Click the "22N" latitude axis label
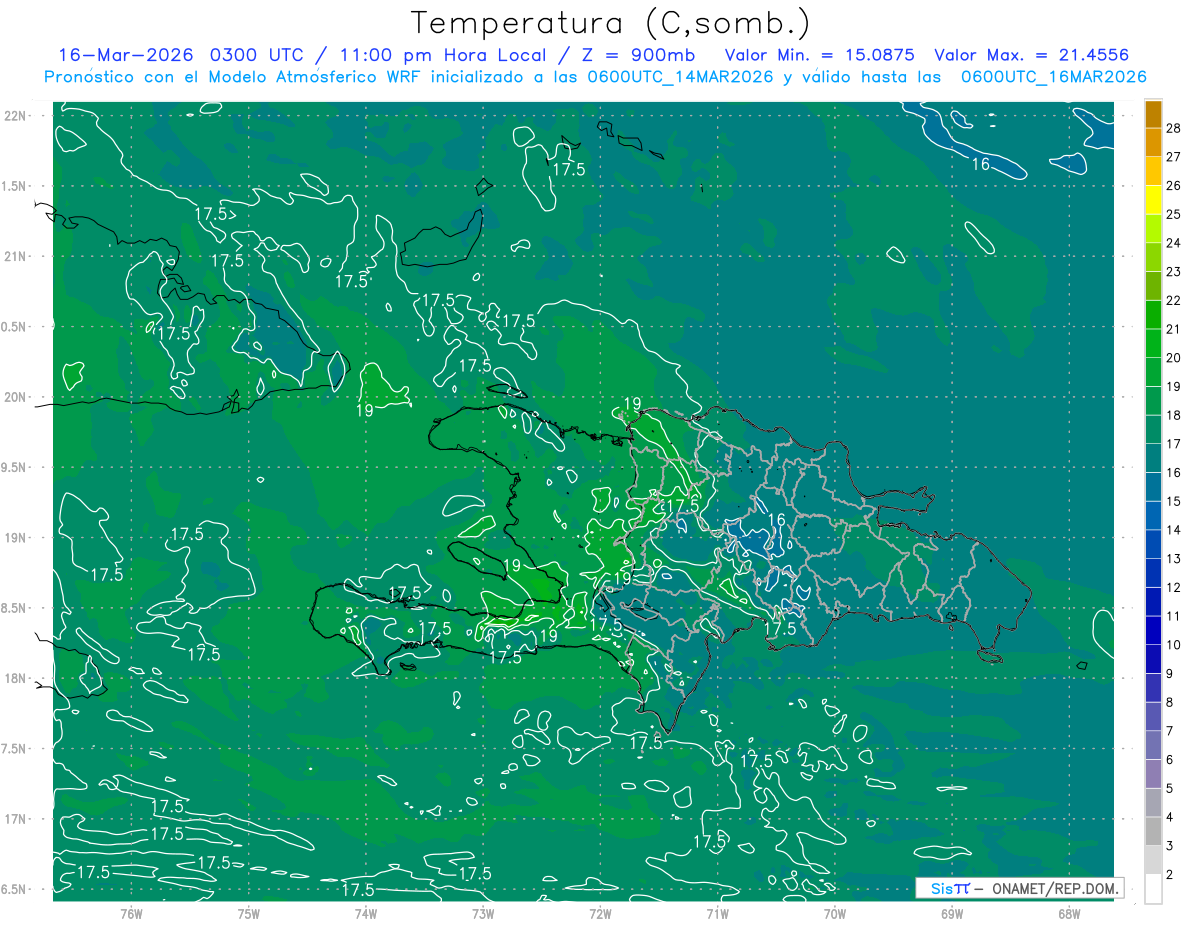 pyautogui.click(x=16, y=116)
